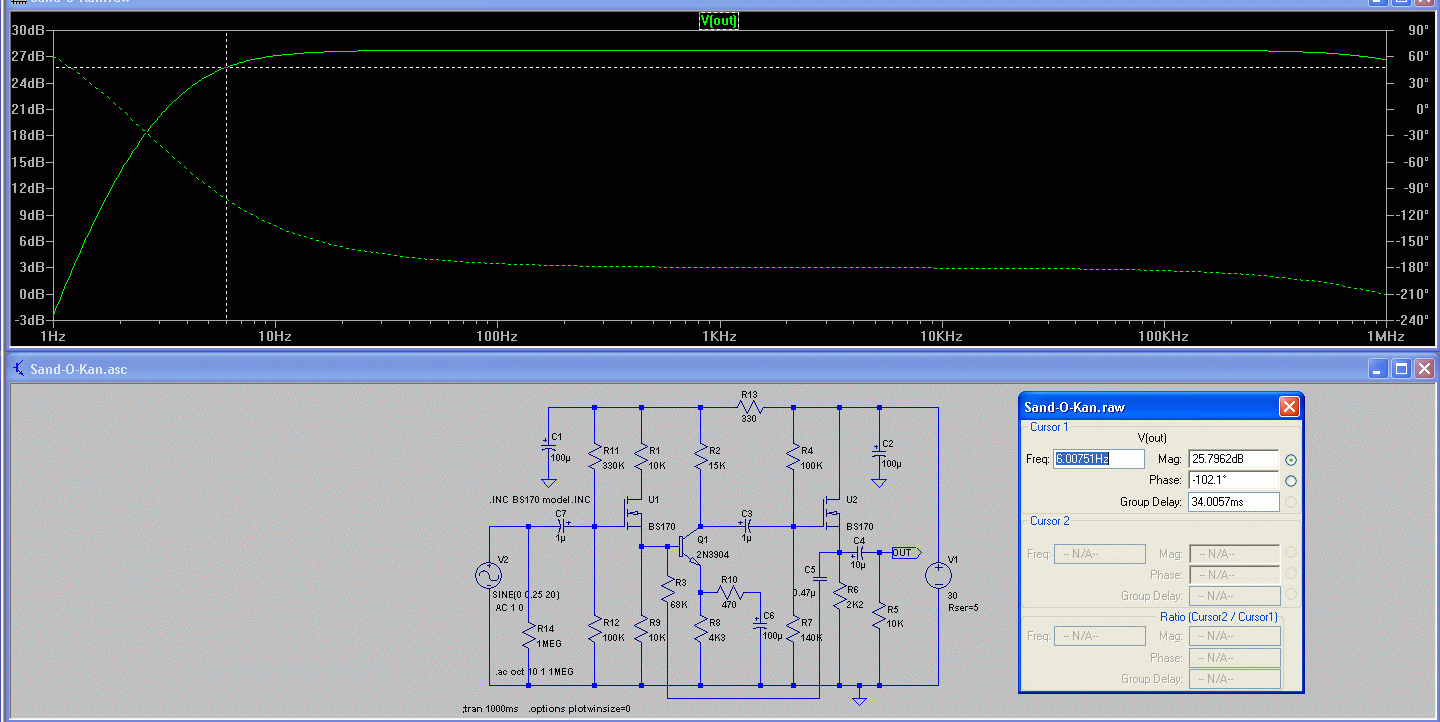Click resistor R7 140K symbol
Screen dimensions: 1440x722
click(792, 628)
